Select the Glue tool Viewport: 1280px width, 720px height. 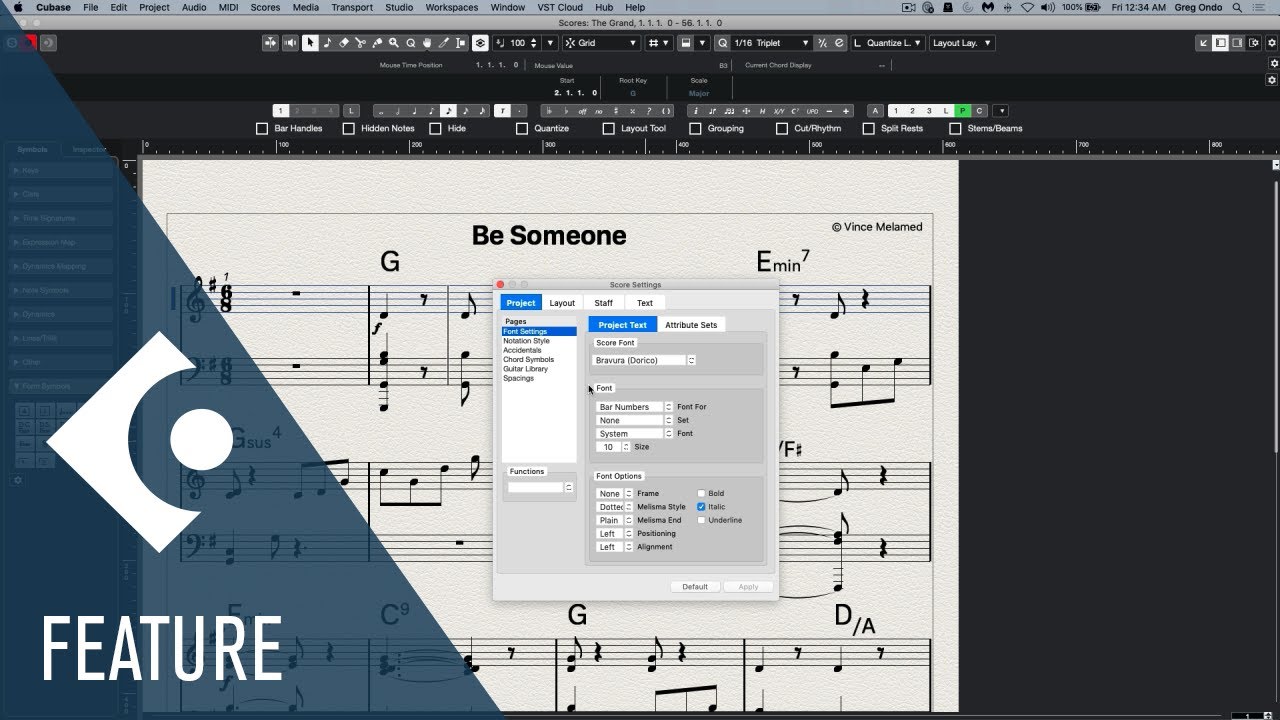(x=378, y=43)
